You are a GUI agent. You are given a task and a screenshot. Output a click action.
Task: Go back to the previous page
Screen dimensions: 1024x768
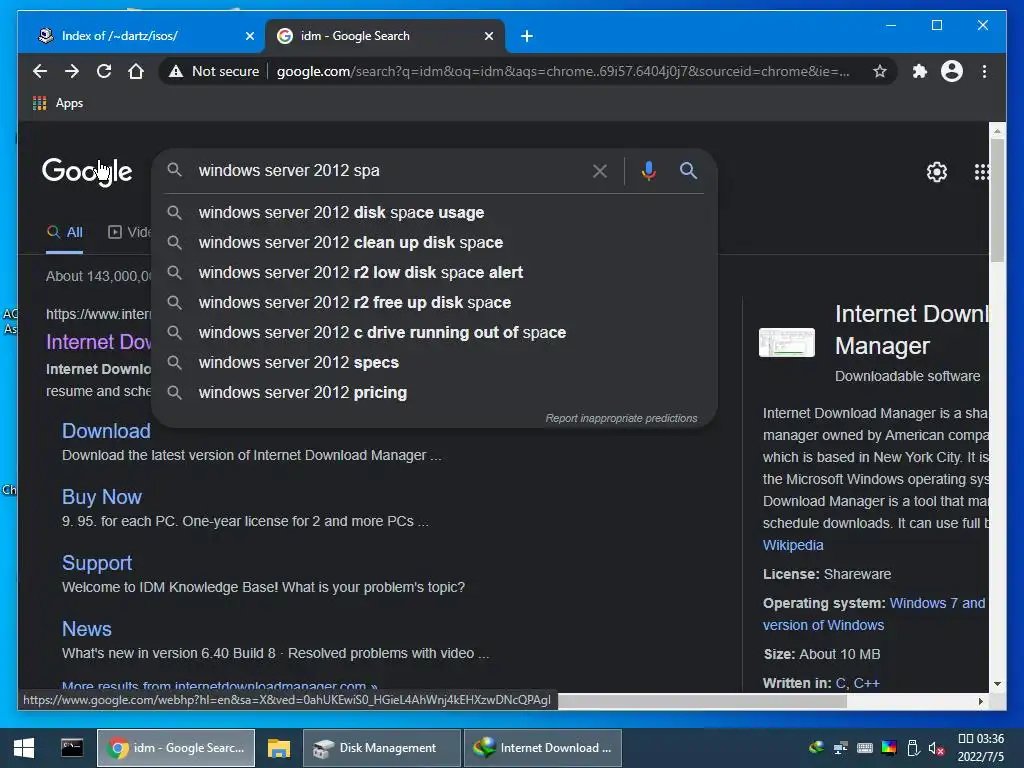[40, 71]
